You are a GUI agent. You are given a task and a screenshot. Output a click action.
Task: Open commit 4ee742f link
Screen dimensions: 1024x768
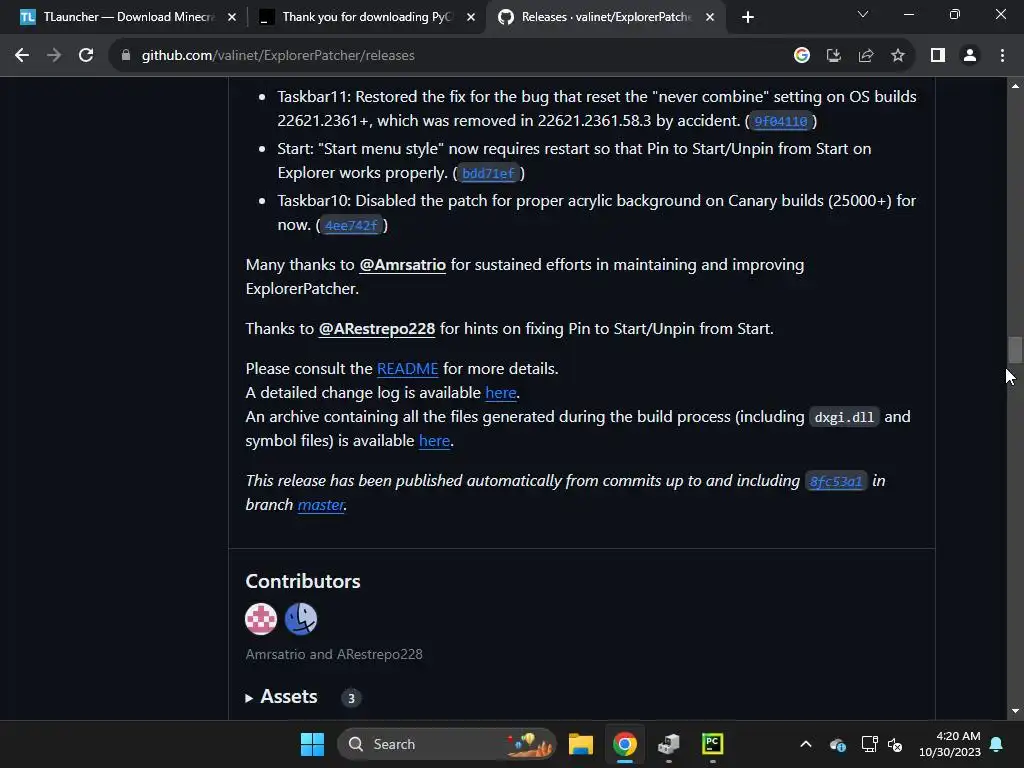tap(351, 226)
